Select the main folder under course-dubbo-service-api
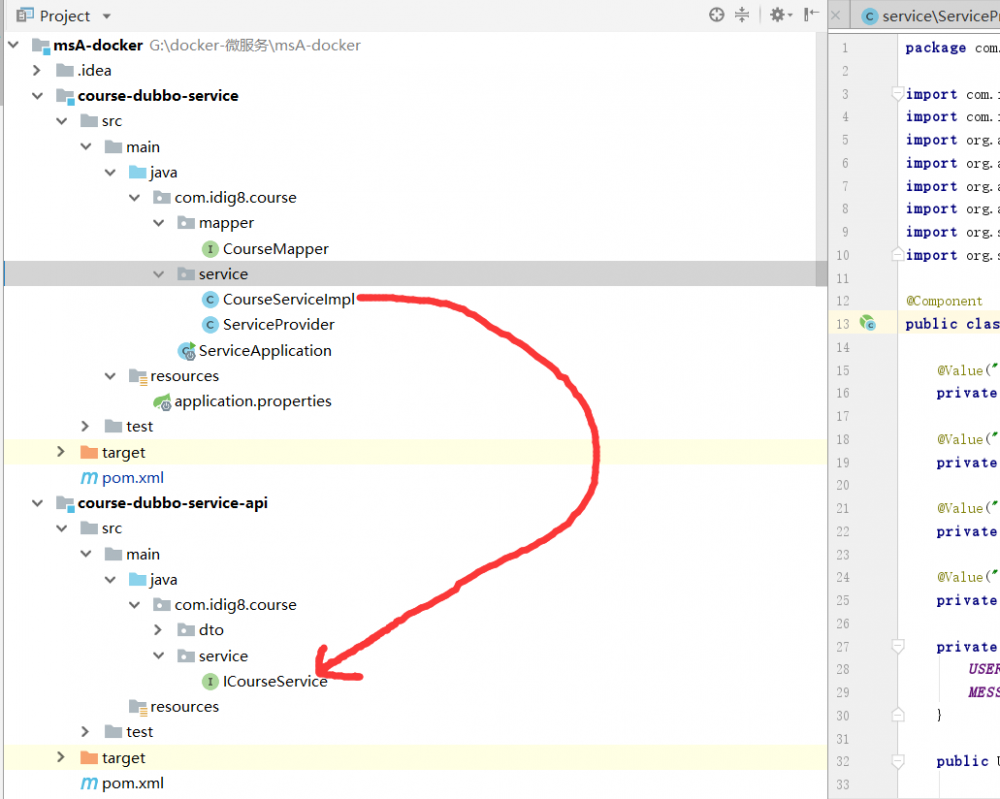 click(x=143, y=554)
